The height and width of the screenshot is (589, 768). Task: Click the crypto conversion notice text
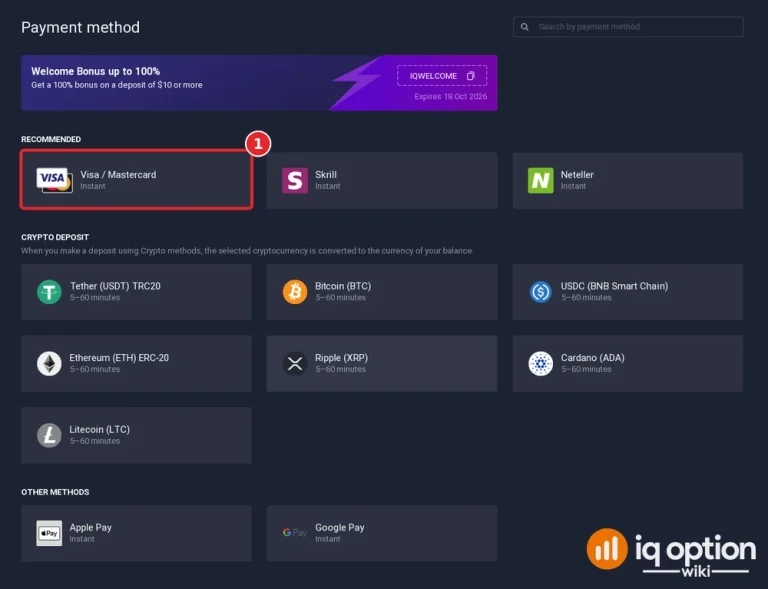pyautogui.click(x=247, y=251)
